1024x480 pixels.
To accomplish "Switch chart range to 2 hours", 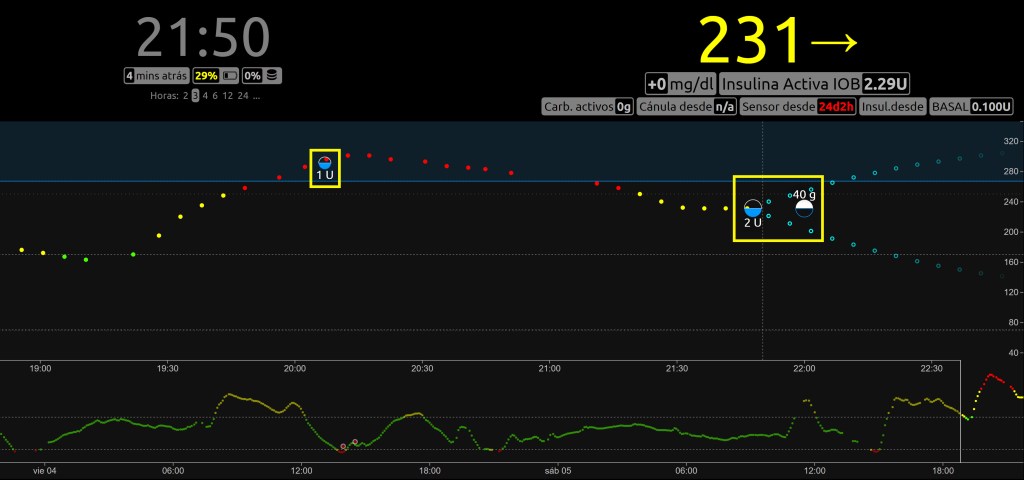I will coord(185,96).
